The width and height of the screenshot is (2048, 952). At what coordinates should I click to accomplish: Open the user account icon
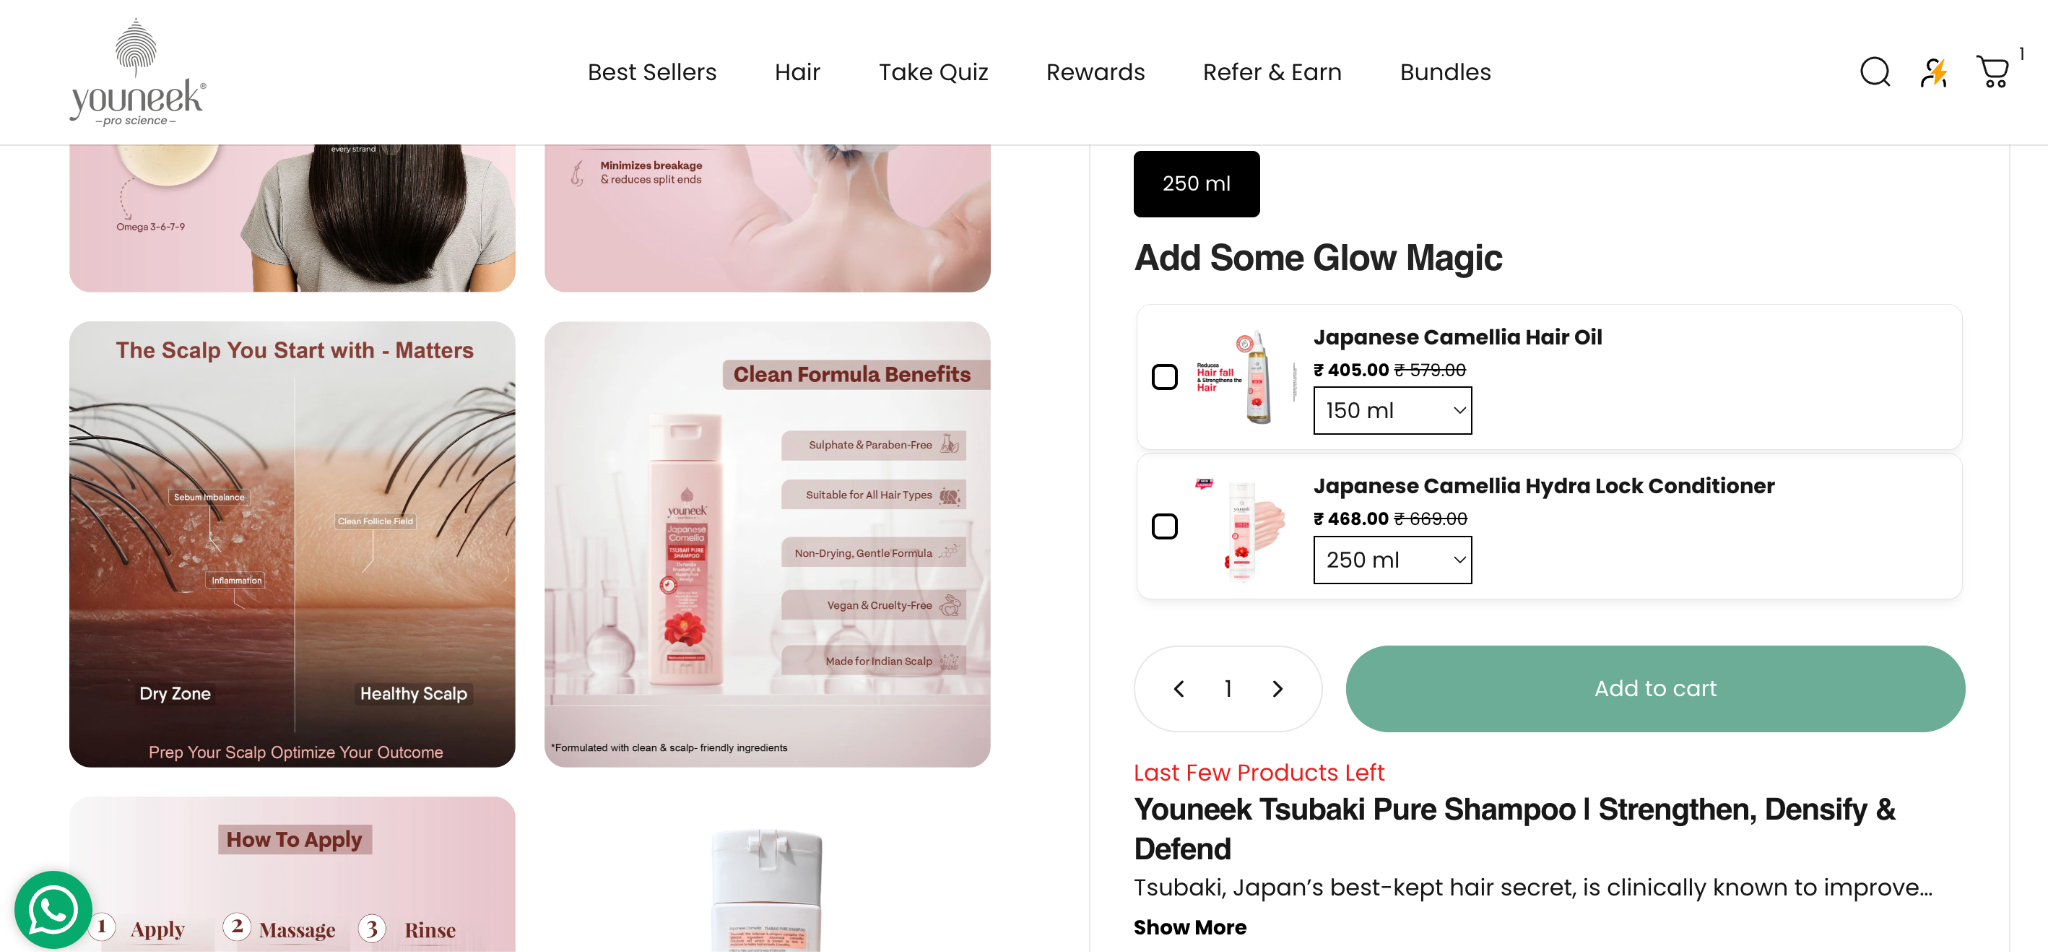[1934, 72]
